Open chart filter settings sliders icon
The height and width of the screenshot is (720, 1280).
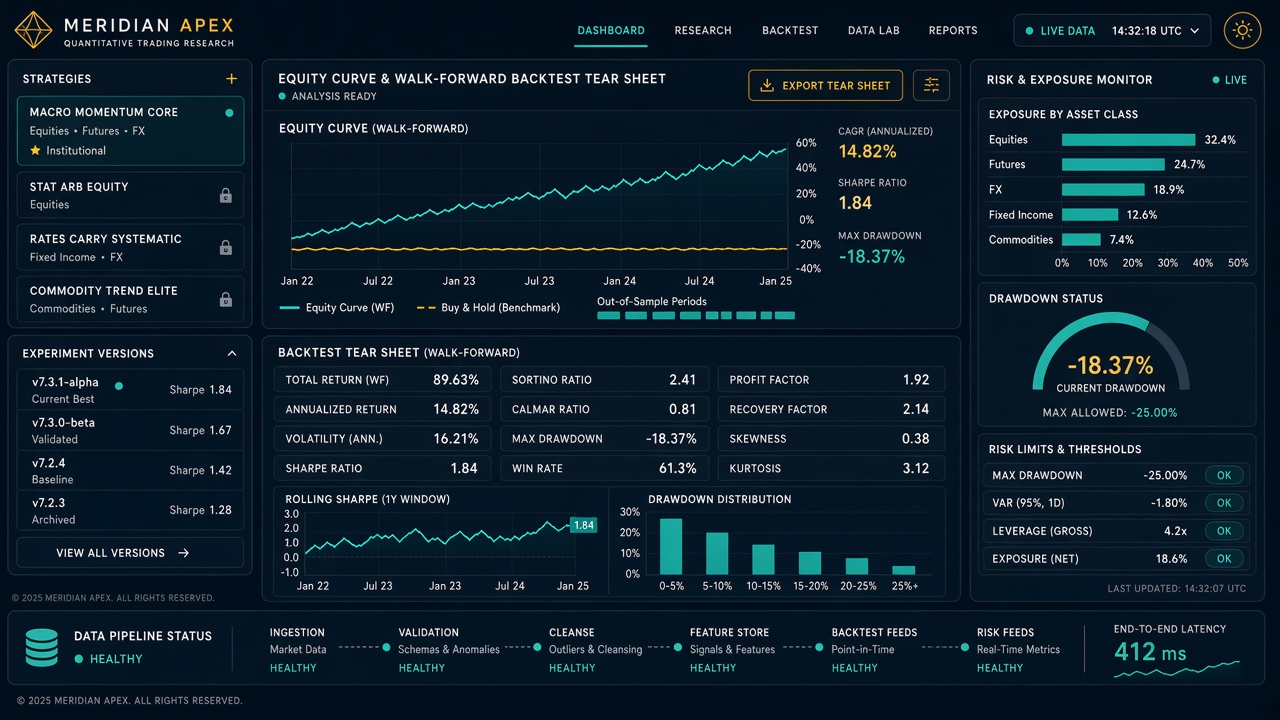(931, 85)
